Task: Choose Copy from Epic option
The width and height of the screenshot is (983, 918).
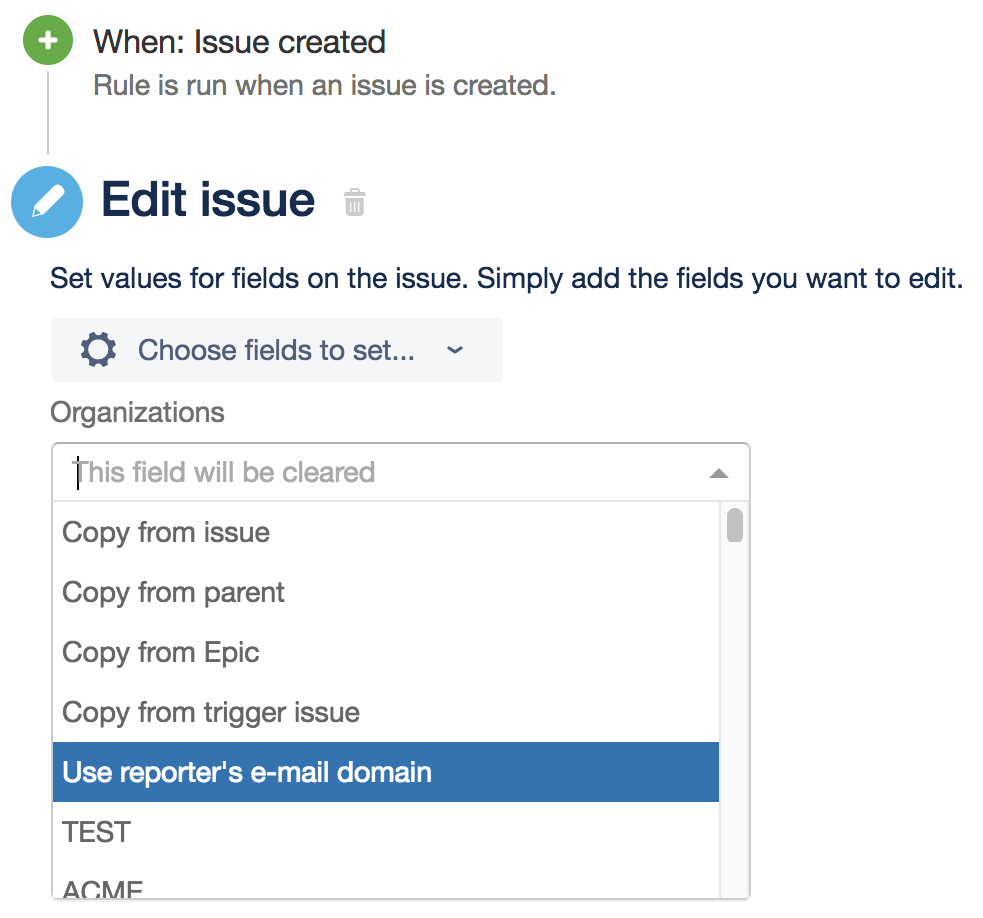Action: point(386,653)
